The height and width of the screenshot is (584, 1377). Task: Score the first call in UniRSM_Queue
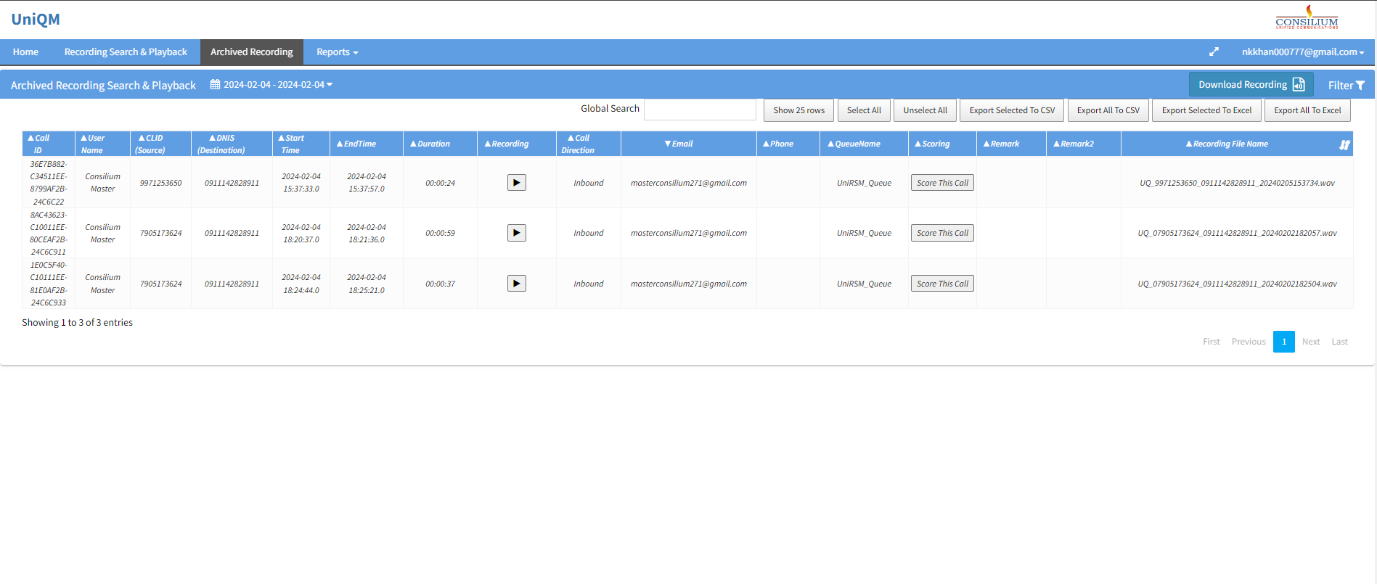tap(942, 183)
